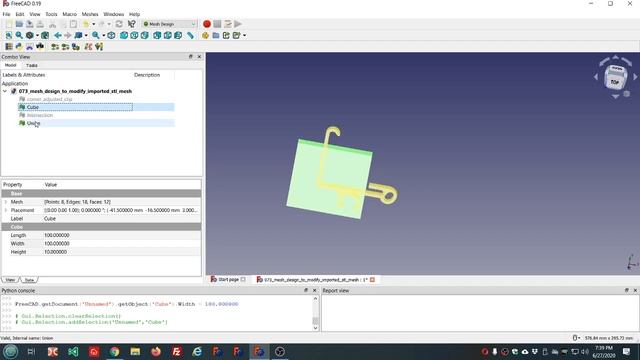Open the Windows menu

[113, 14]
